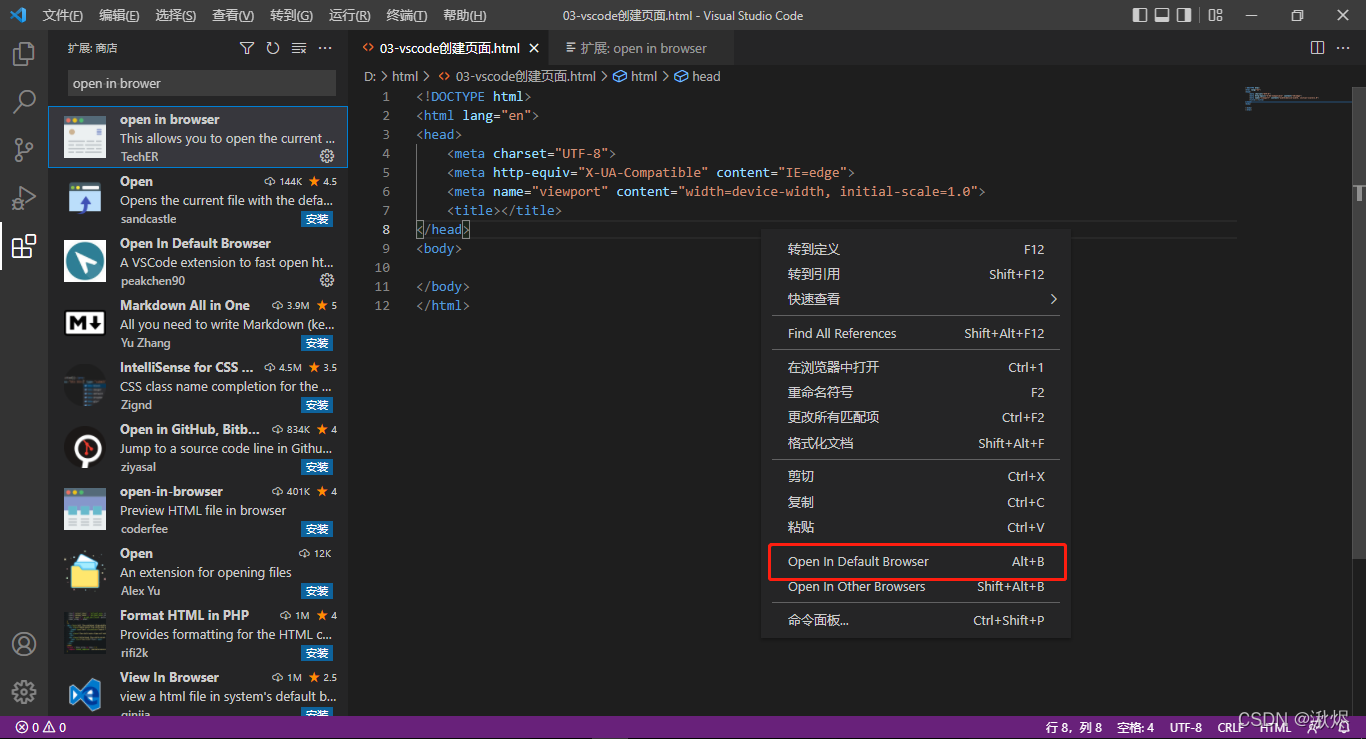This screenshot has height=739, width=1366.
Task: Open the Explorer view in the activity bar
Action: tap(24, 54)
